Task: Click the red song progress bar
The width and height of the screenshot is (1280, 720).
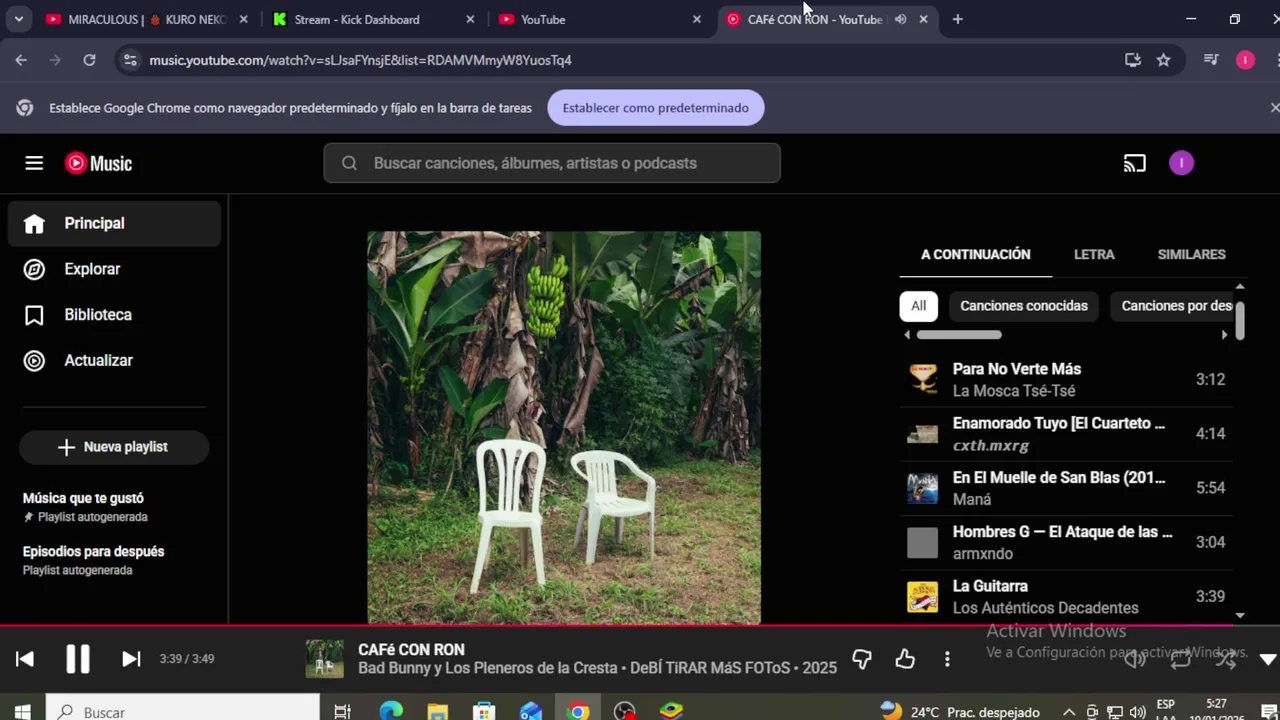Action: 640,626
